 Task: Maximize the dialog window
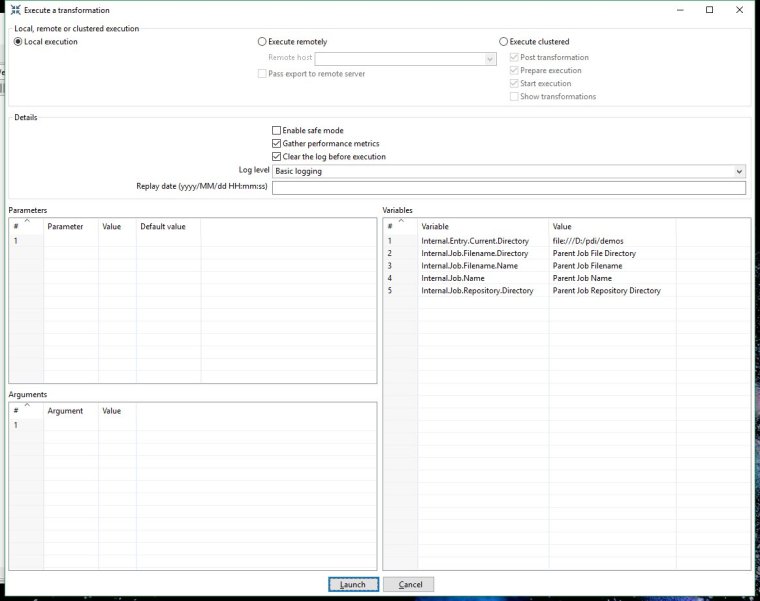pos(709,10)
